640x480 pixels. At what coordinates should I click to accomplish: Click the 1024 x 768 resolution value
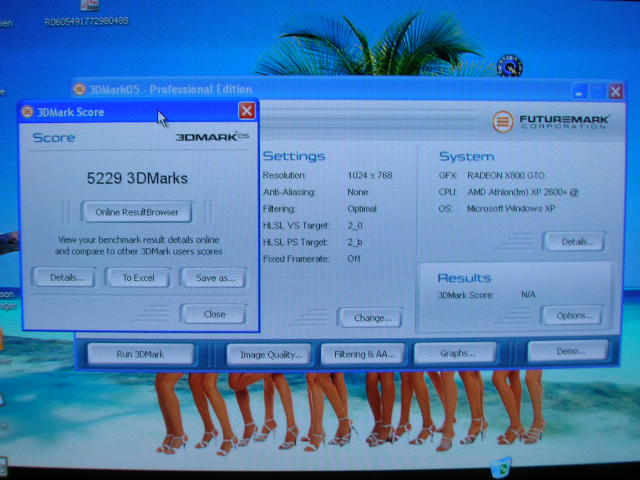tap(370, 175)
